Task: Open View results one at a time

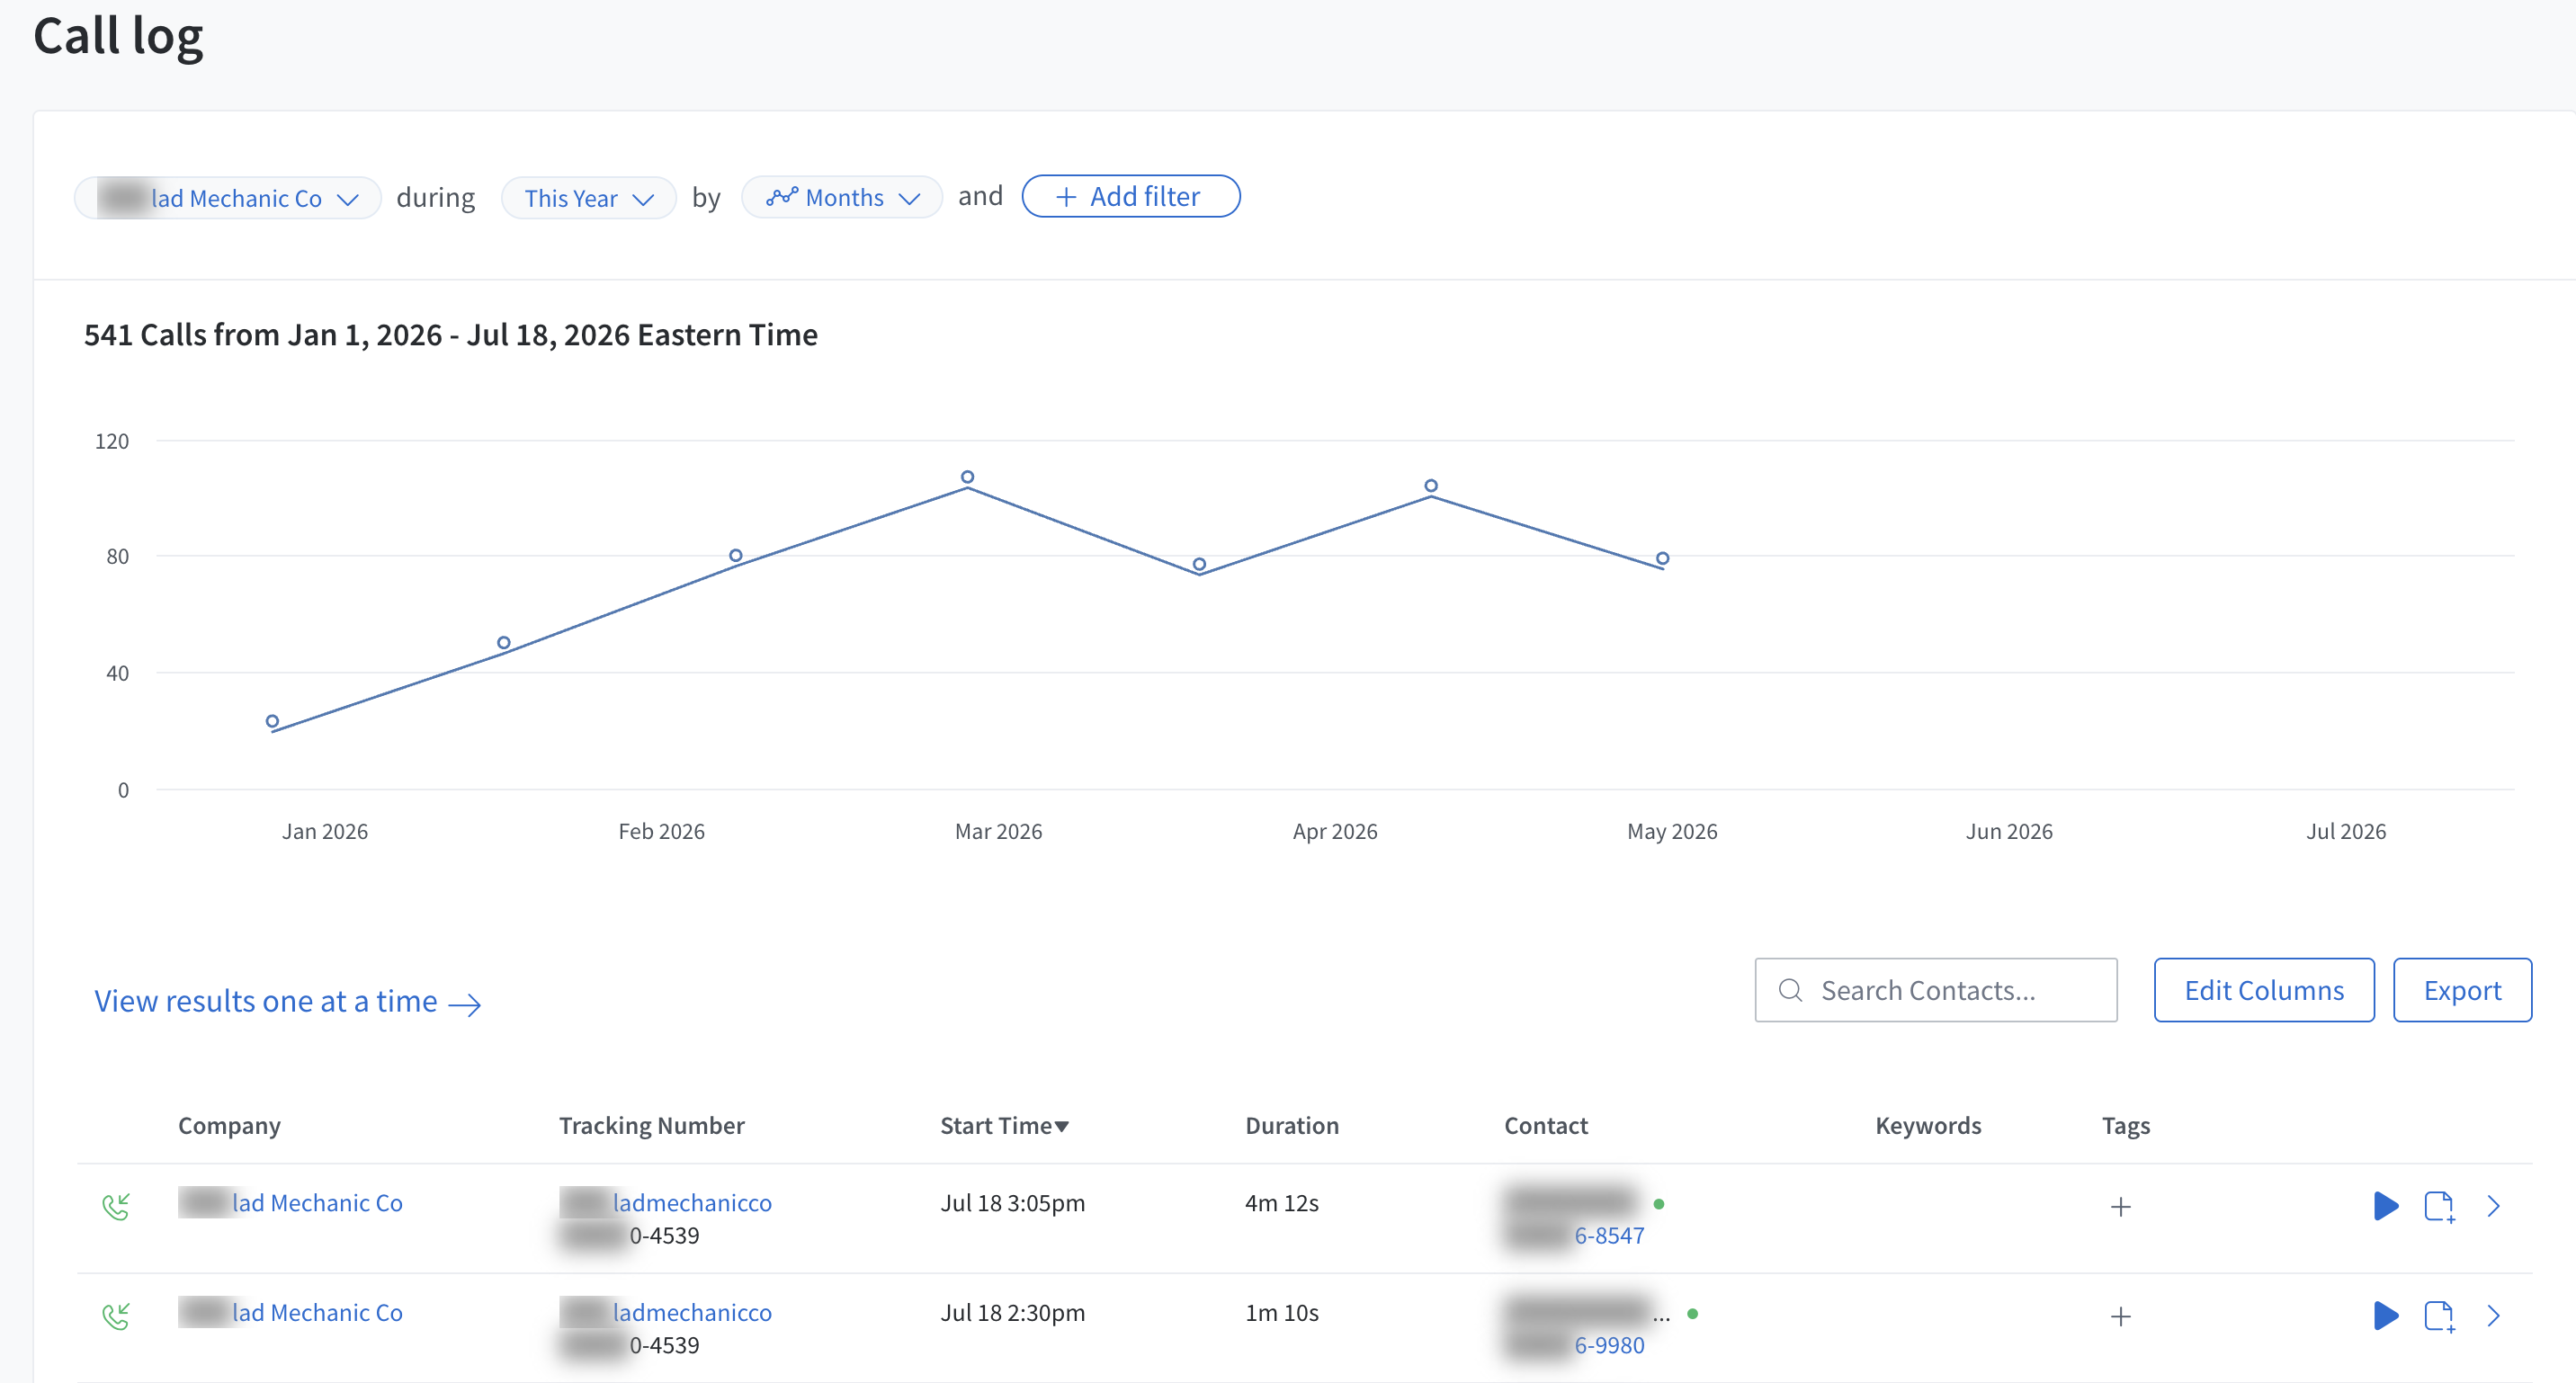Action: (x=287, y=1001)
